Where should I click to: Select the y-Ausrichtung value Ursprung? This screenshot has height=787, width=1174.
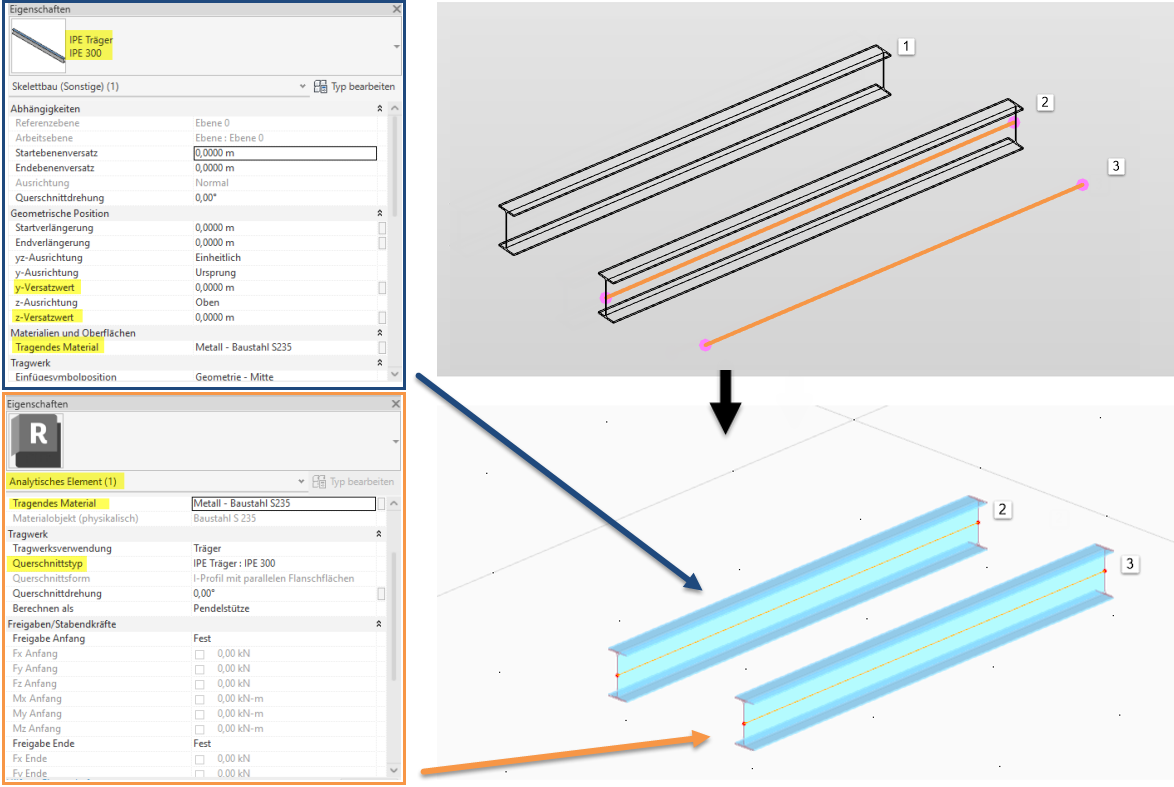[216, 273]
